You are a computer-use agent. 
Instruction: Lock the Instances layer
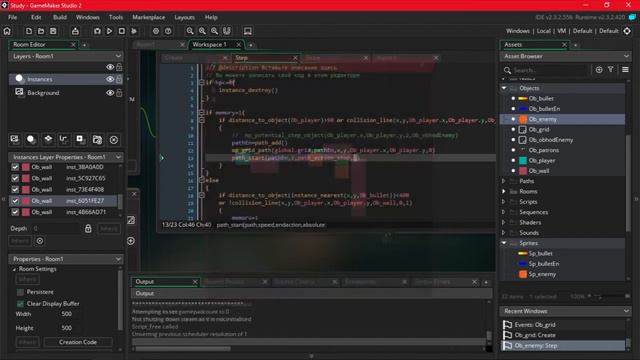[x=119, y=79]
